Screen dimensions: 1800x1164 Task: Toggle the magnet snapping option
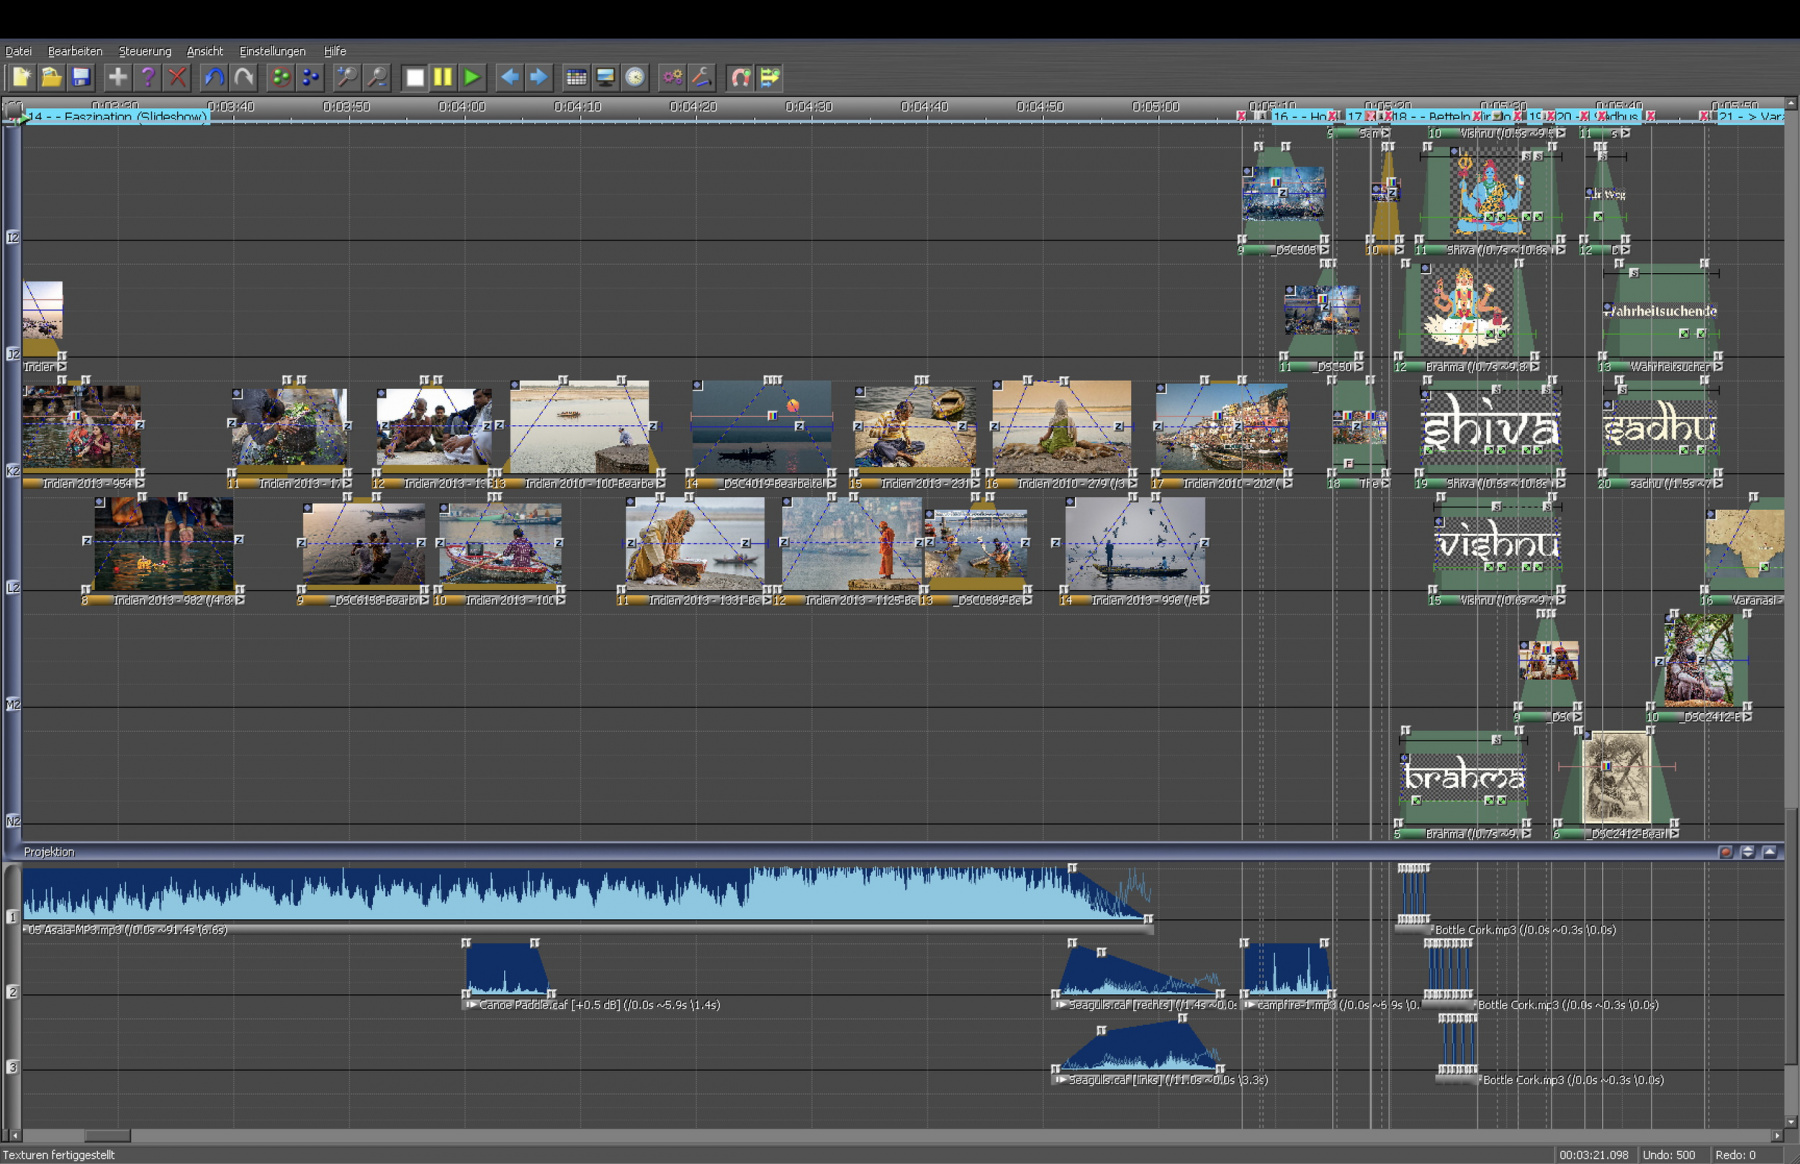tap(740, 77)
